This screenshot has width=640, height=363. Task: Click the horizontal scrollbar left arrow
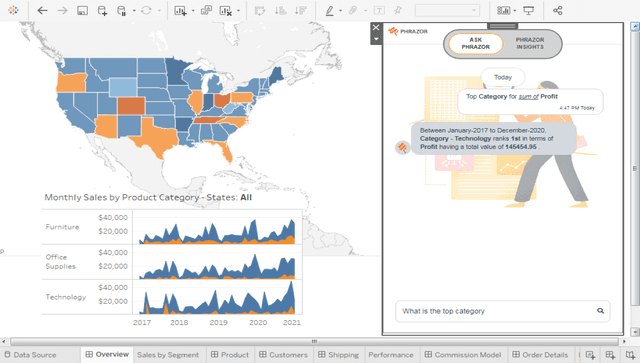pyautogui.click(x=4, y=341)
